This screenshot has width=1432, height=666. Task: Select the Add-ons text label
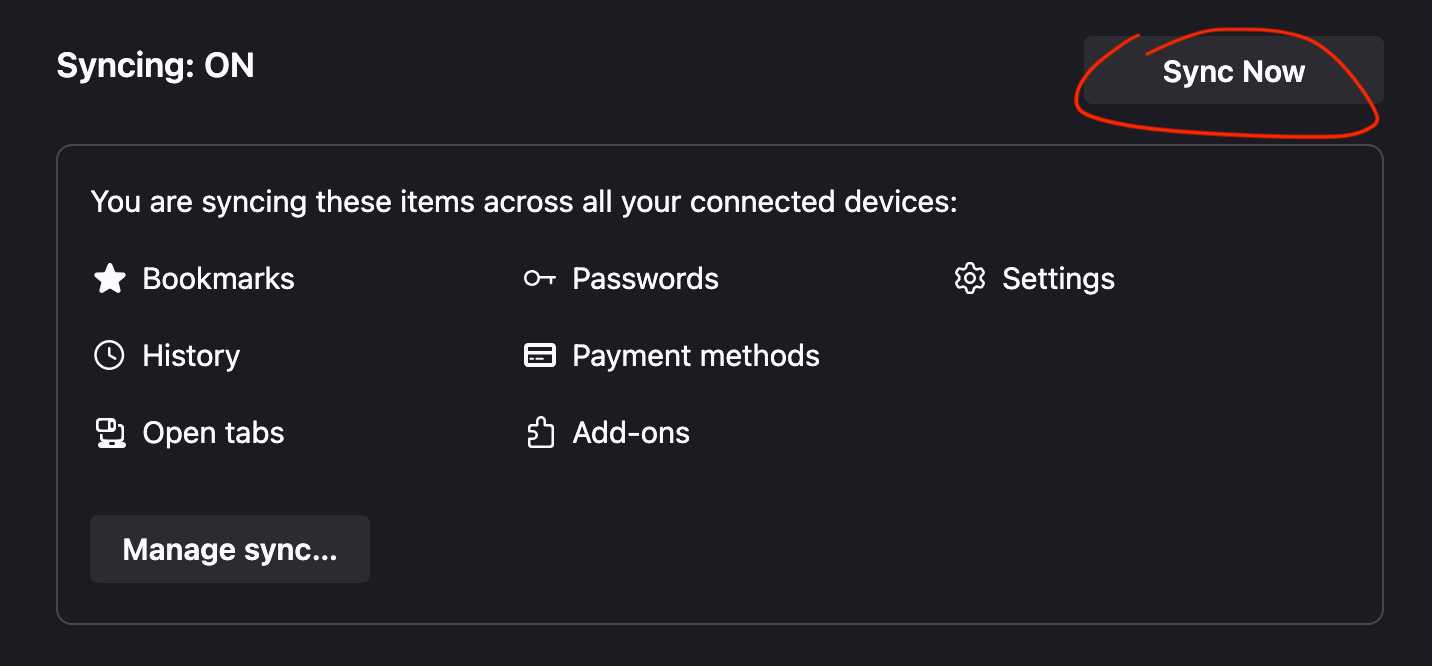(631, 433)
